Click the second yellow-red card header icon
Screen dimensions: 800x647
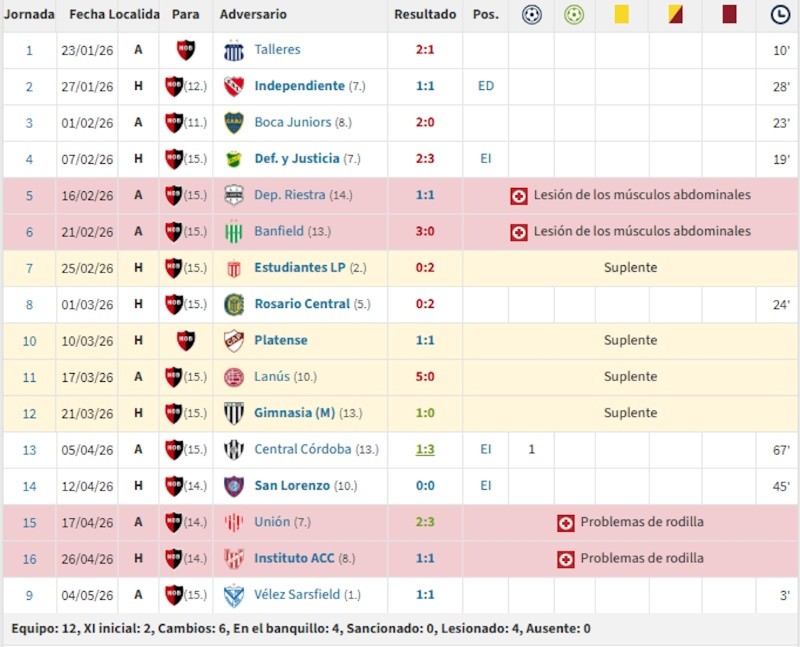pyautogui.click(x=676, y=14)
